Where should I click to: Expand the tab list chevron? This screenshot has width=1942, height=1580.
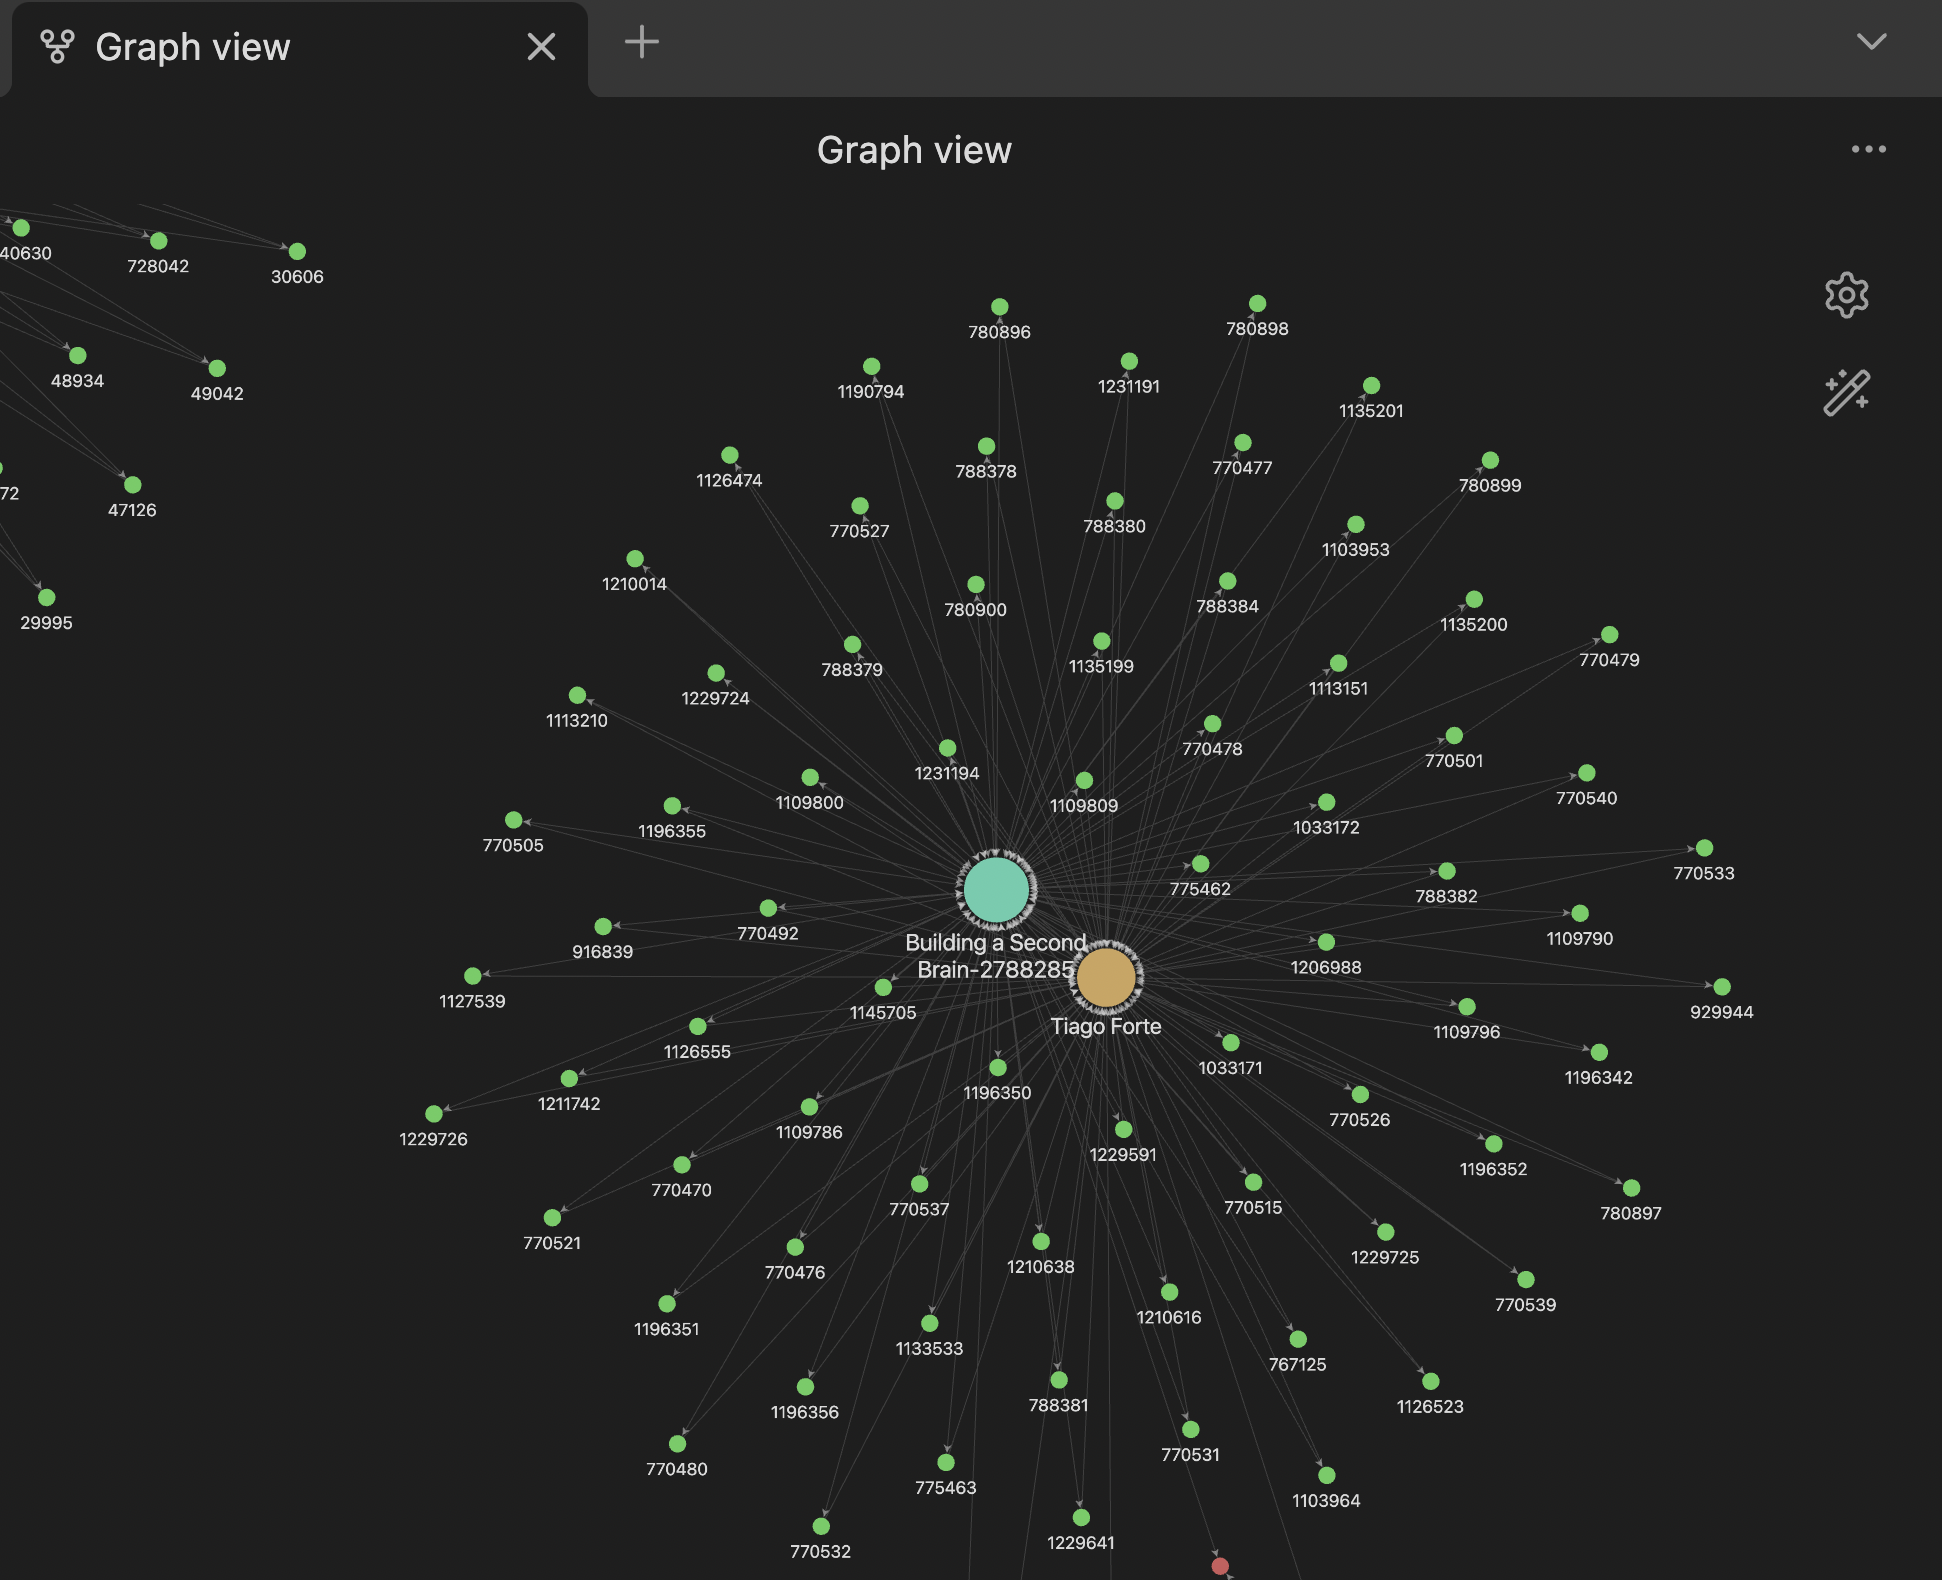(x=1871, y=42)
